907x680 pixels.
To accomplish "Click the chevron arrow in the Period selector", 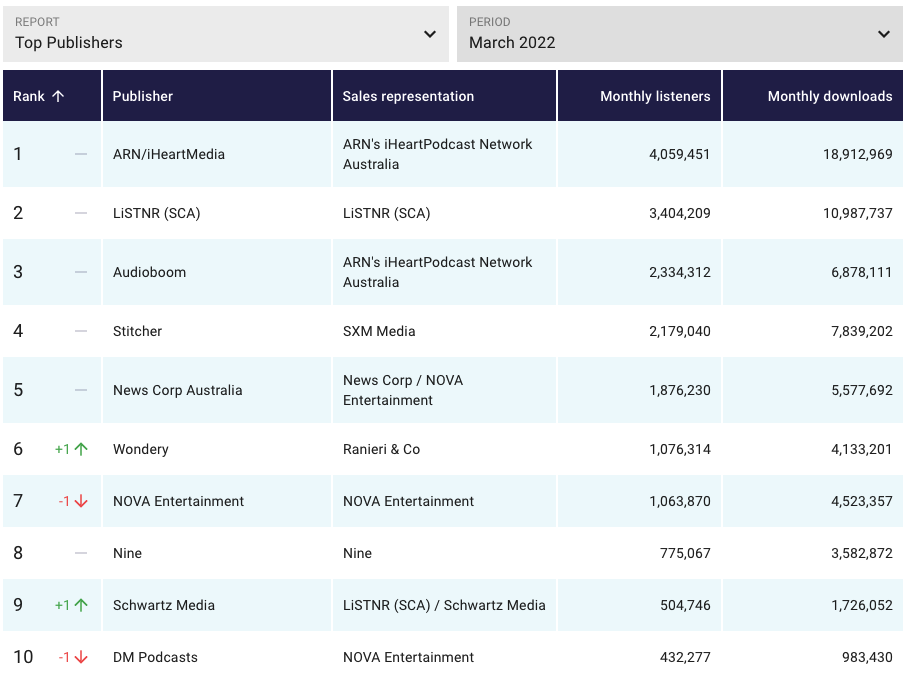I will click(x=884, y=34).
